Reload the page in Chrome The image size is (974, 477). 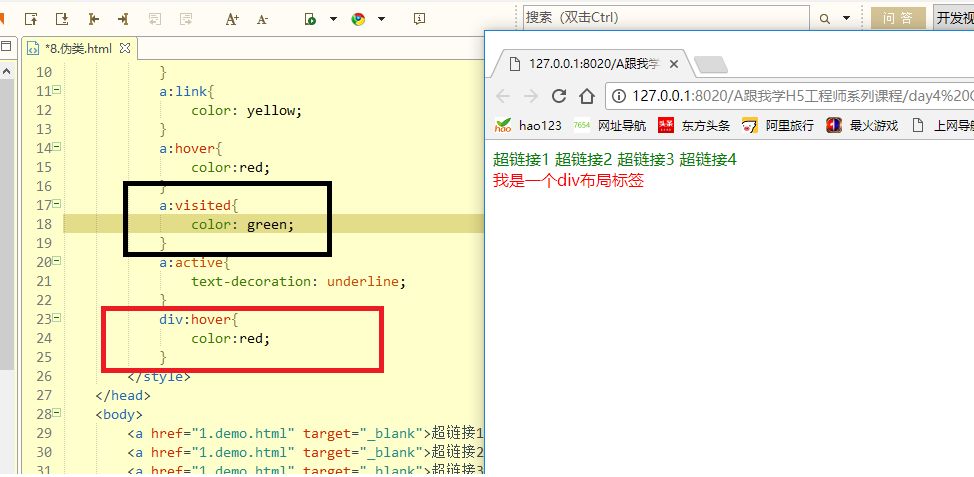pyautogui.click(x=559, y=96)
